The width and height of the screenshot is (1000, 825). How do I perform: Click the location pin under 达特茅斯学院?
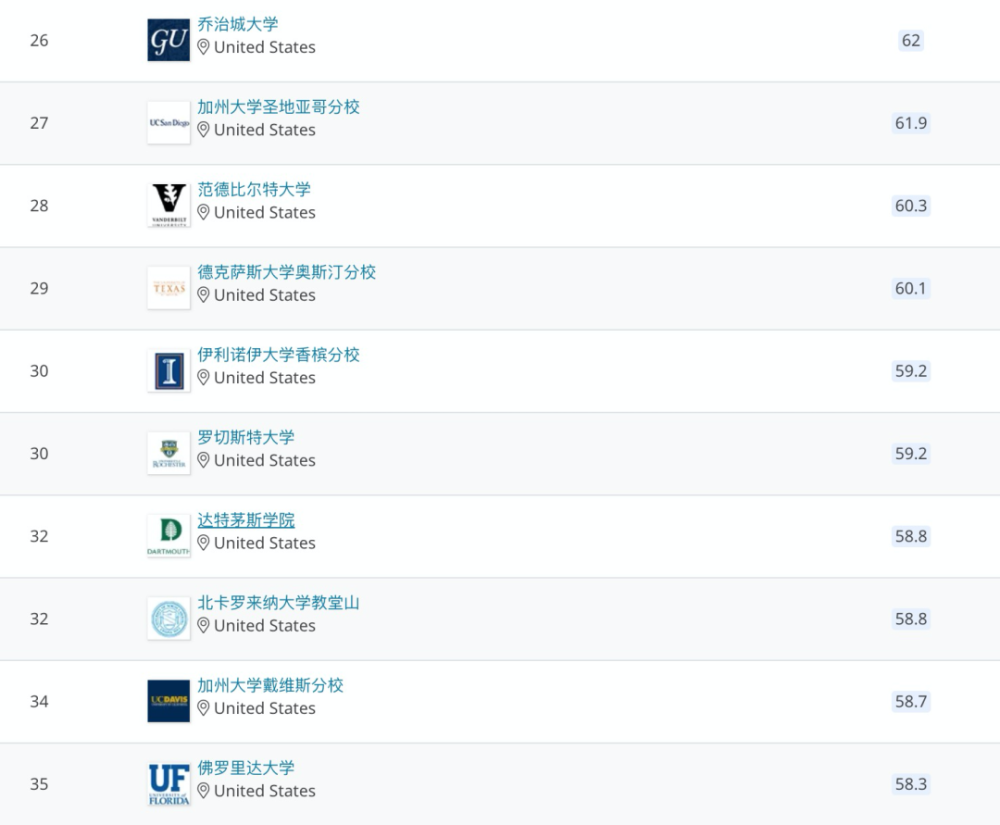[x=203, y=543]
